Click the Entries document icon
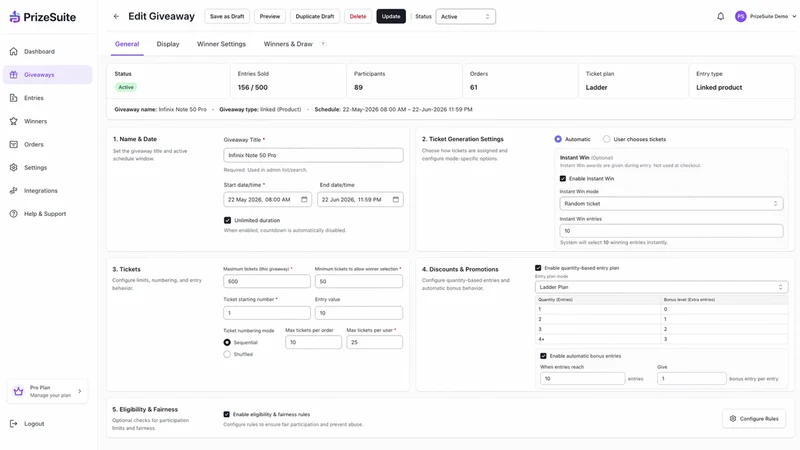The image size is (800, 450). 14,97
